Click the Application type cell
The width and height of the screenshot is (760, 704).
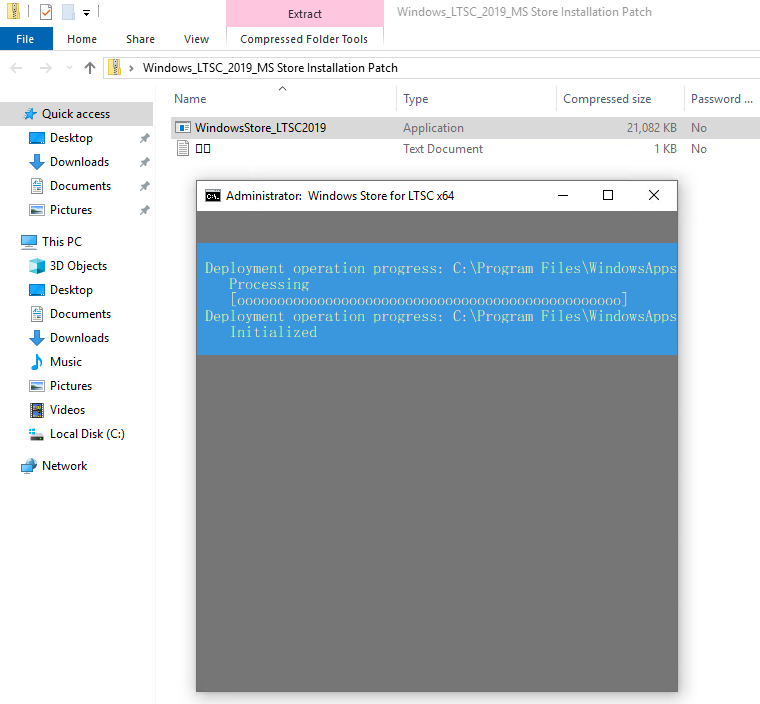tap(433, 128)
